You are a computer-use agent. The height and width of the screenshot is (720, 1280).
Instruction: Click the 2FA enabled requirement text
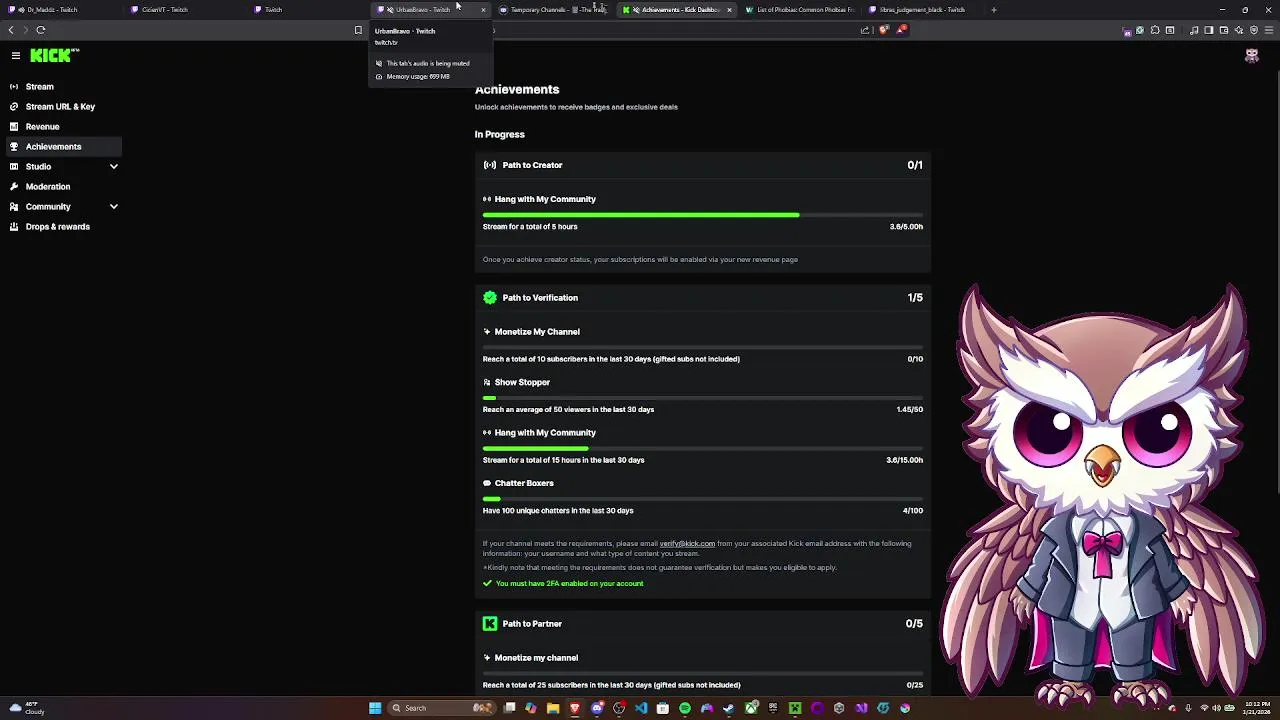(x=569, y=584)
